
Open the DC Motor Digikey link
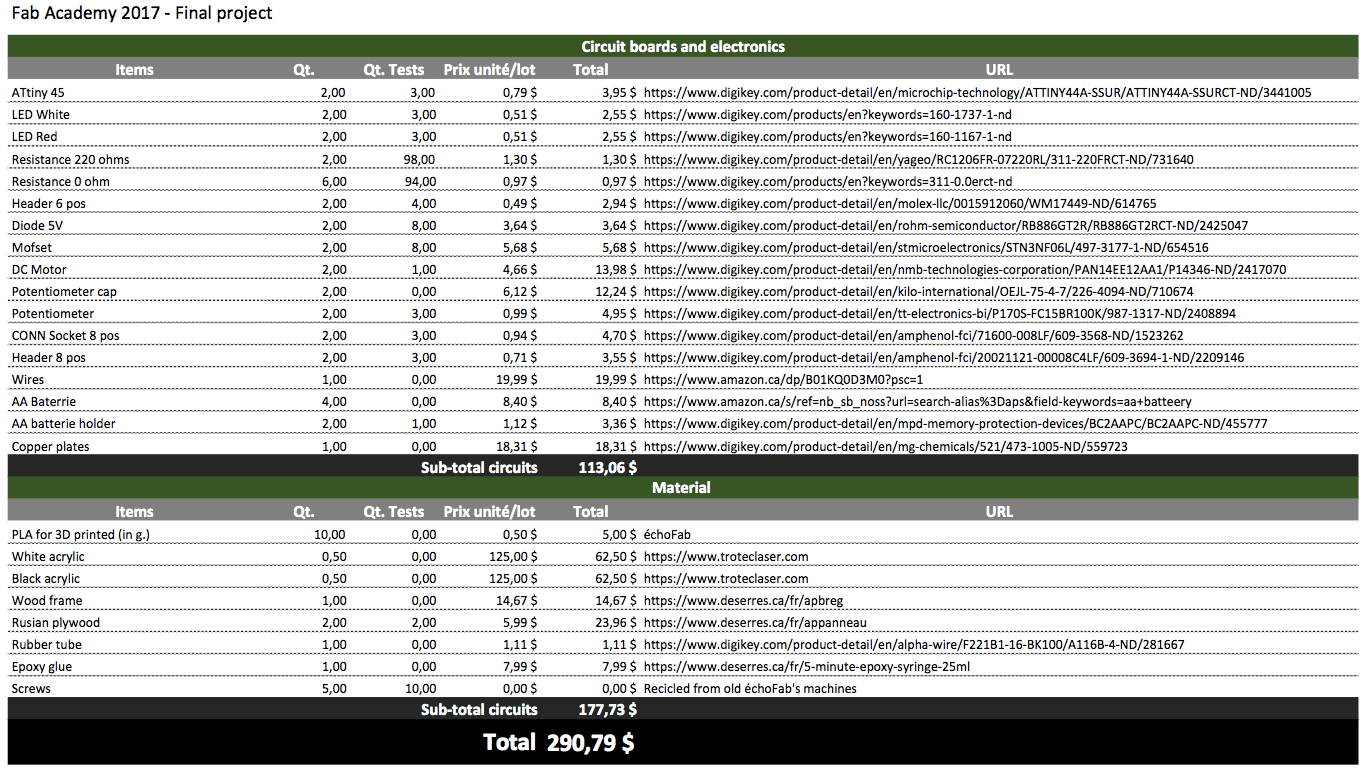(x=965, y=270)
